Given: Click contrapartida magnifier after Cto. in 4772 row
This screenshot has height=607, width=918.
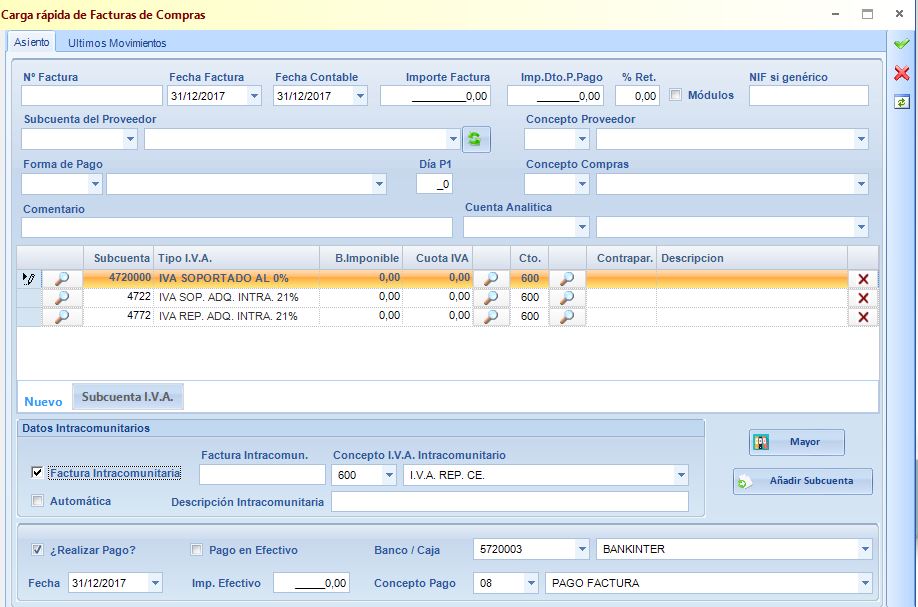Looking at the screenshot, I should [567, 317].
